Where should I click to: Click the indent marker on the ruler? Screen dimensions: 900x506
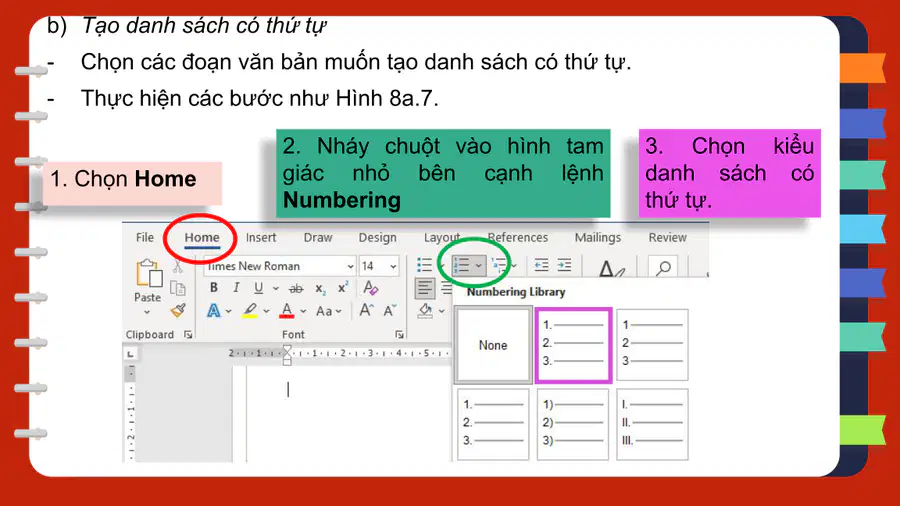287,355
